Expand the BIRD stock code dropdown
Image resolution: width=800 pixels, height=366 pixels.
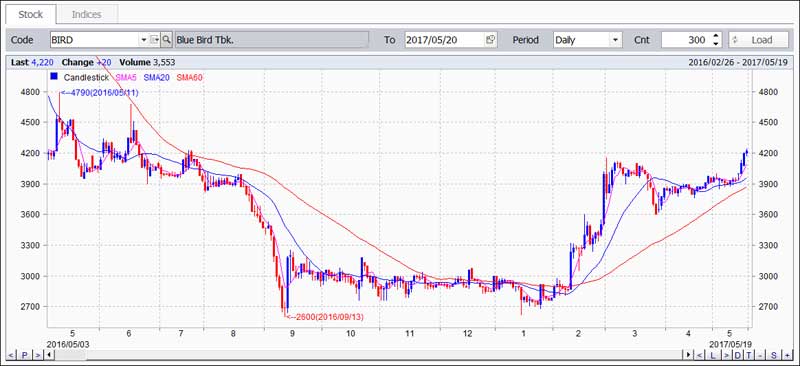(143, 39)
